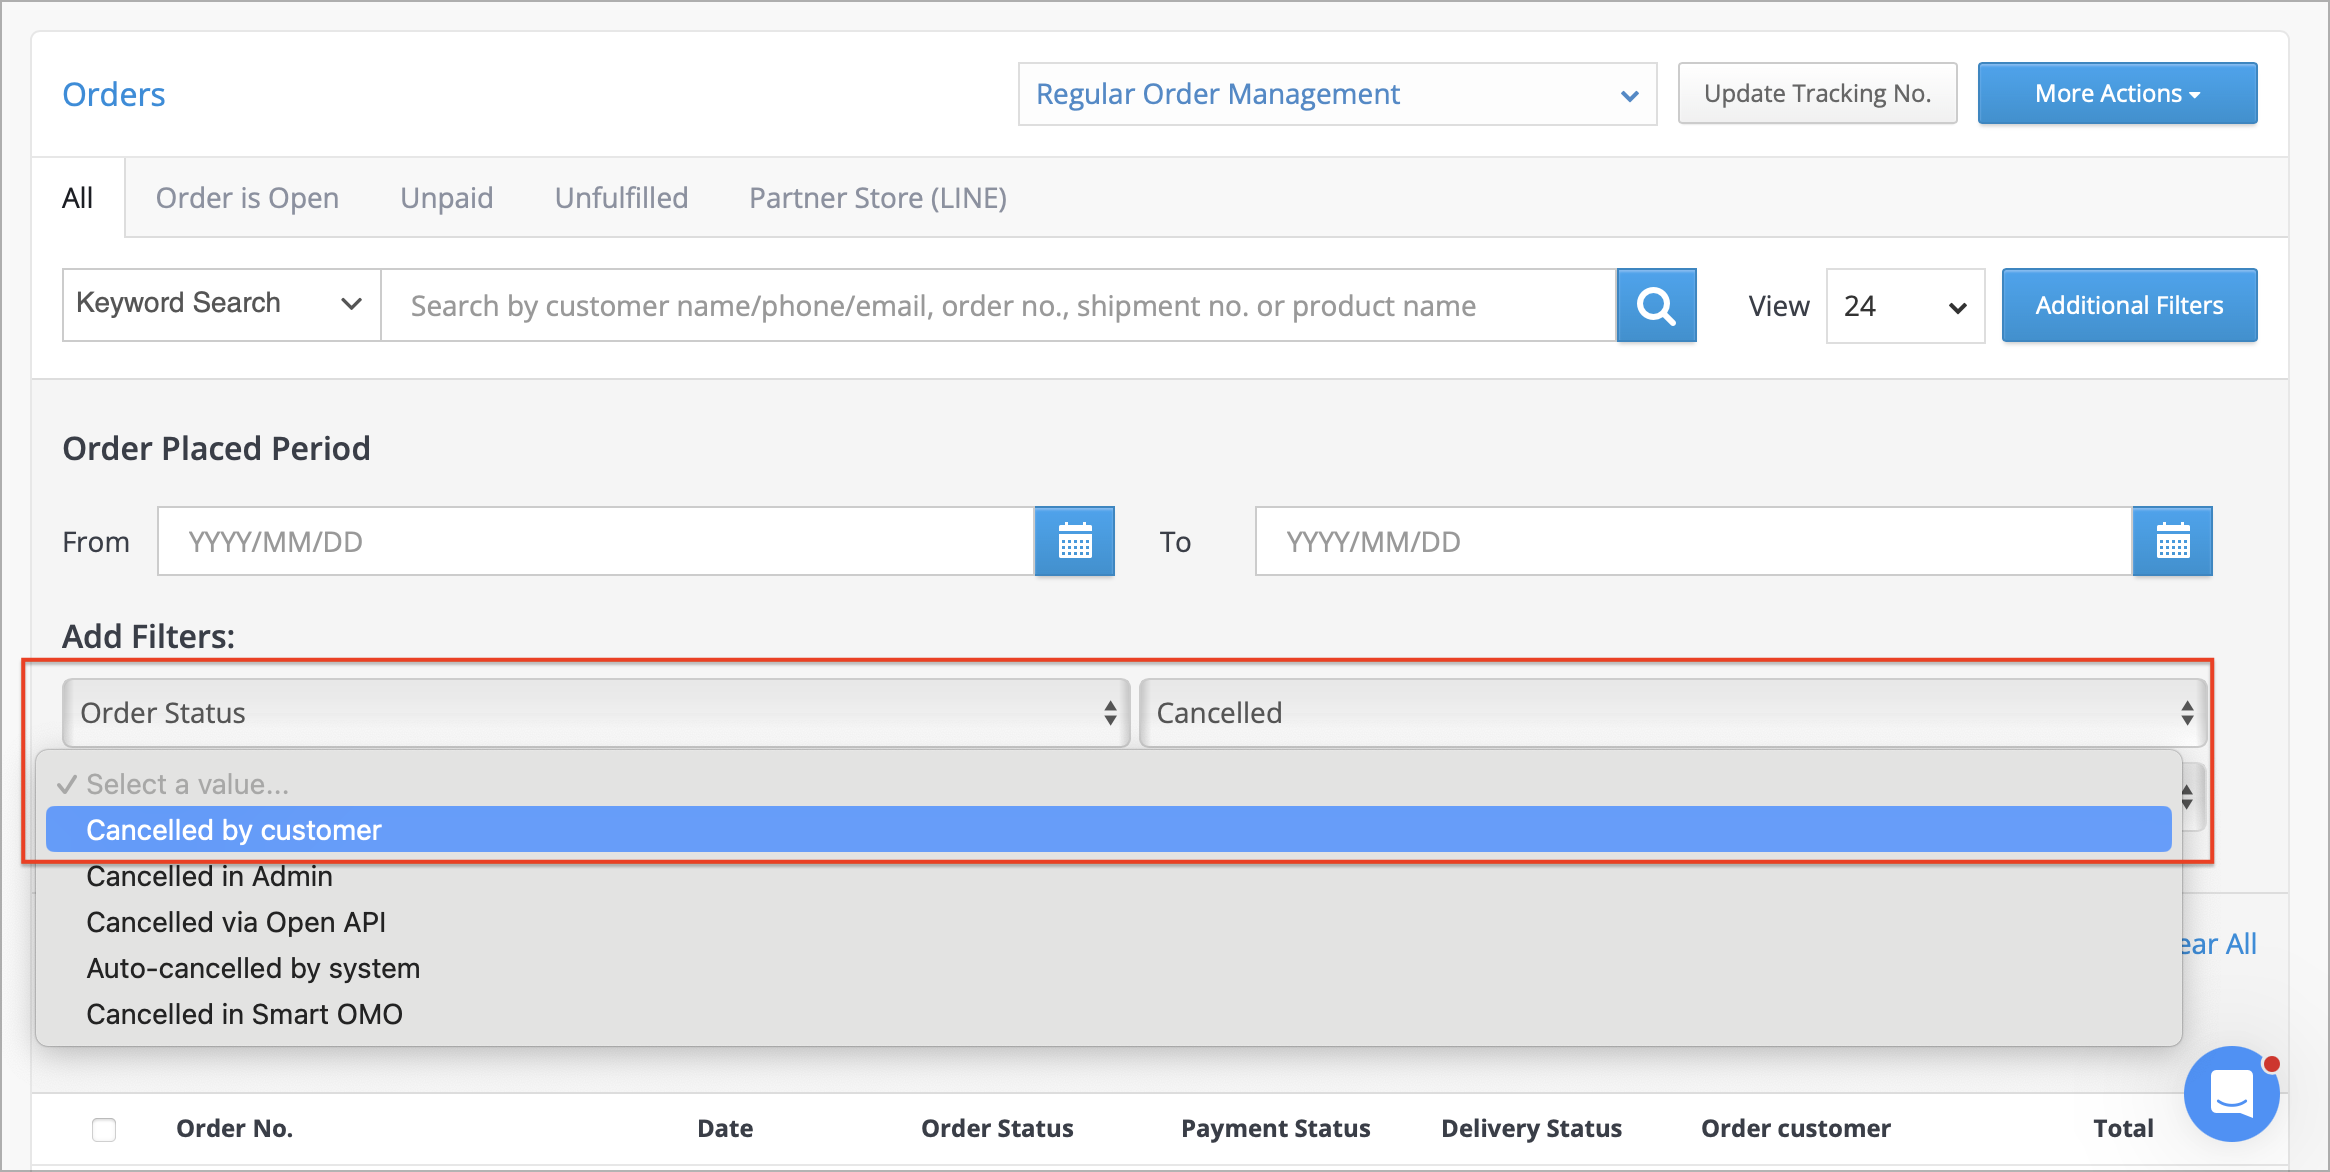
Task: Choose Cancelled in Smart OMO option
Action: click(1108, 1014)
